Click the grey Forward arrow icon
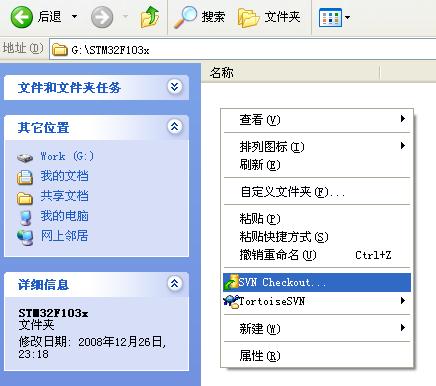The height and width of the screenshot is (386, 436). (102, 17)
